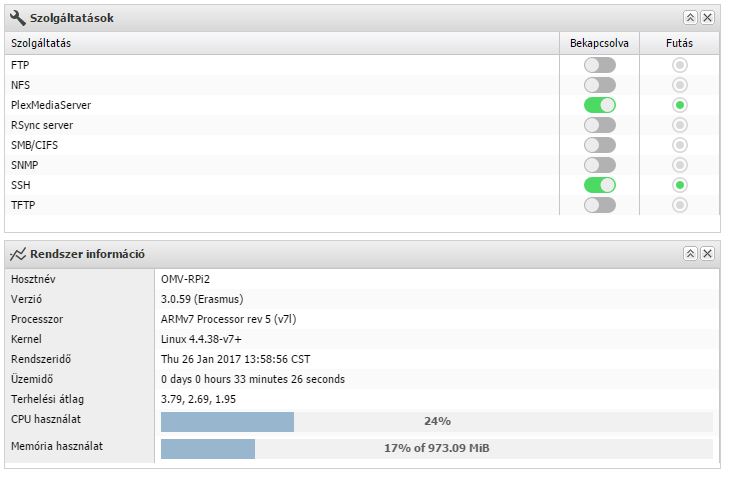
Task: Click the RSync server running indicator
Action: [680, 125]
